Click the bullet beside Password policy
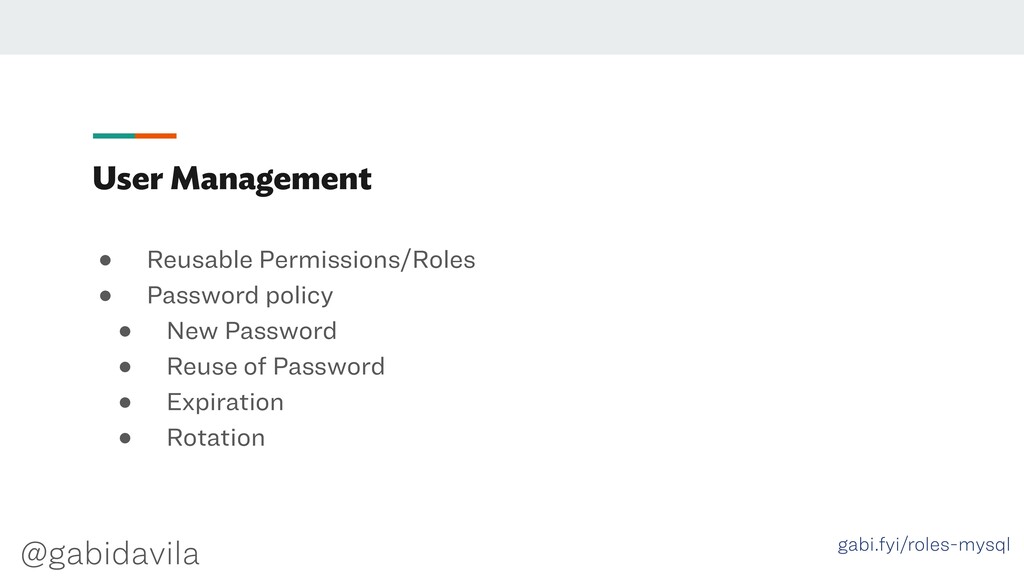Screen dimensions: 1024x576 tap(105, 296)
